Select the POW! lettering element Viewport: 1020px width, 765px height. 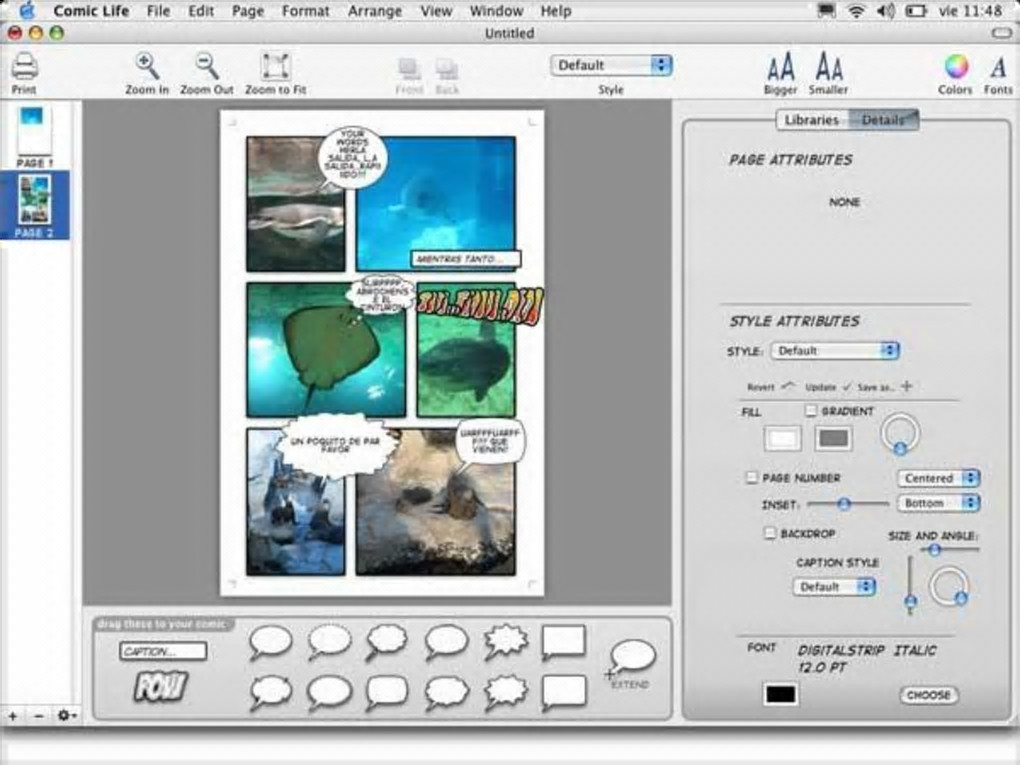(161, 686)
